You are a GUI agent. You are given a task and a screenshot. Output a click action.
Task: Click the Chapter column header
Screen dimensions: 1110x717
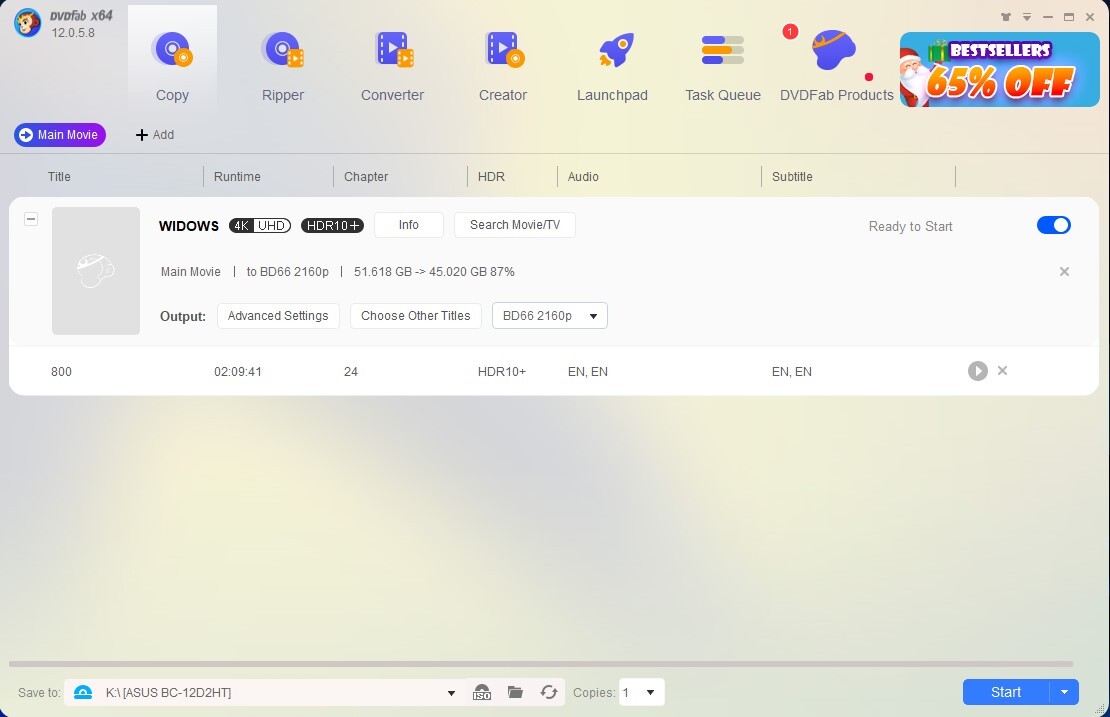(366, 176)
